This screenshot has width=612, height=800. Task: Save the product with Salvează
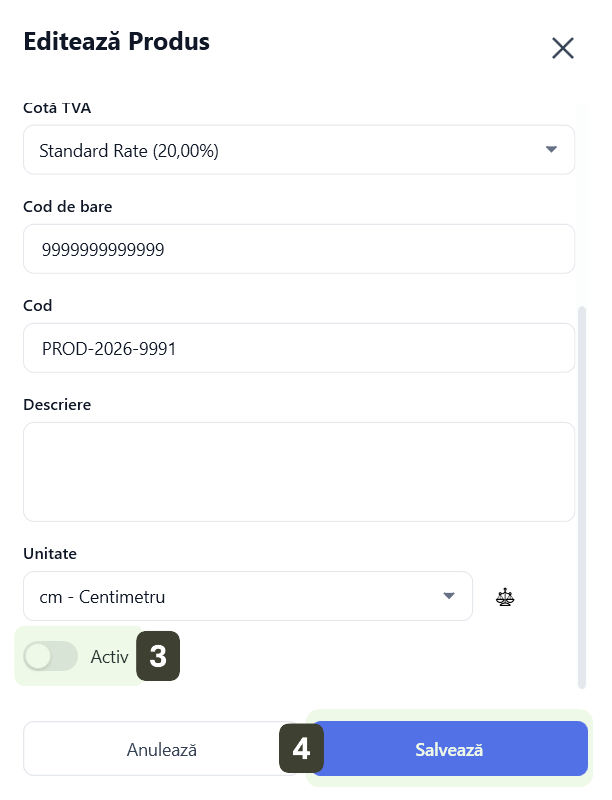[449, 749]
